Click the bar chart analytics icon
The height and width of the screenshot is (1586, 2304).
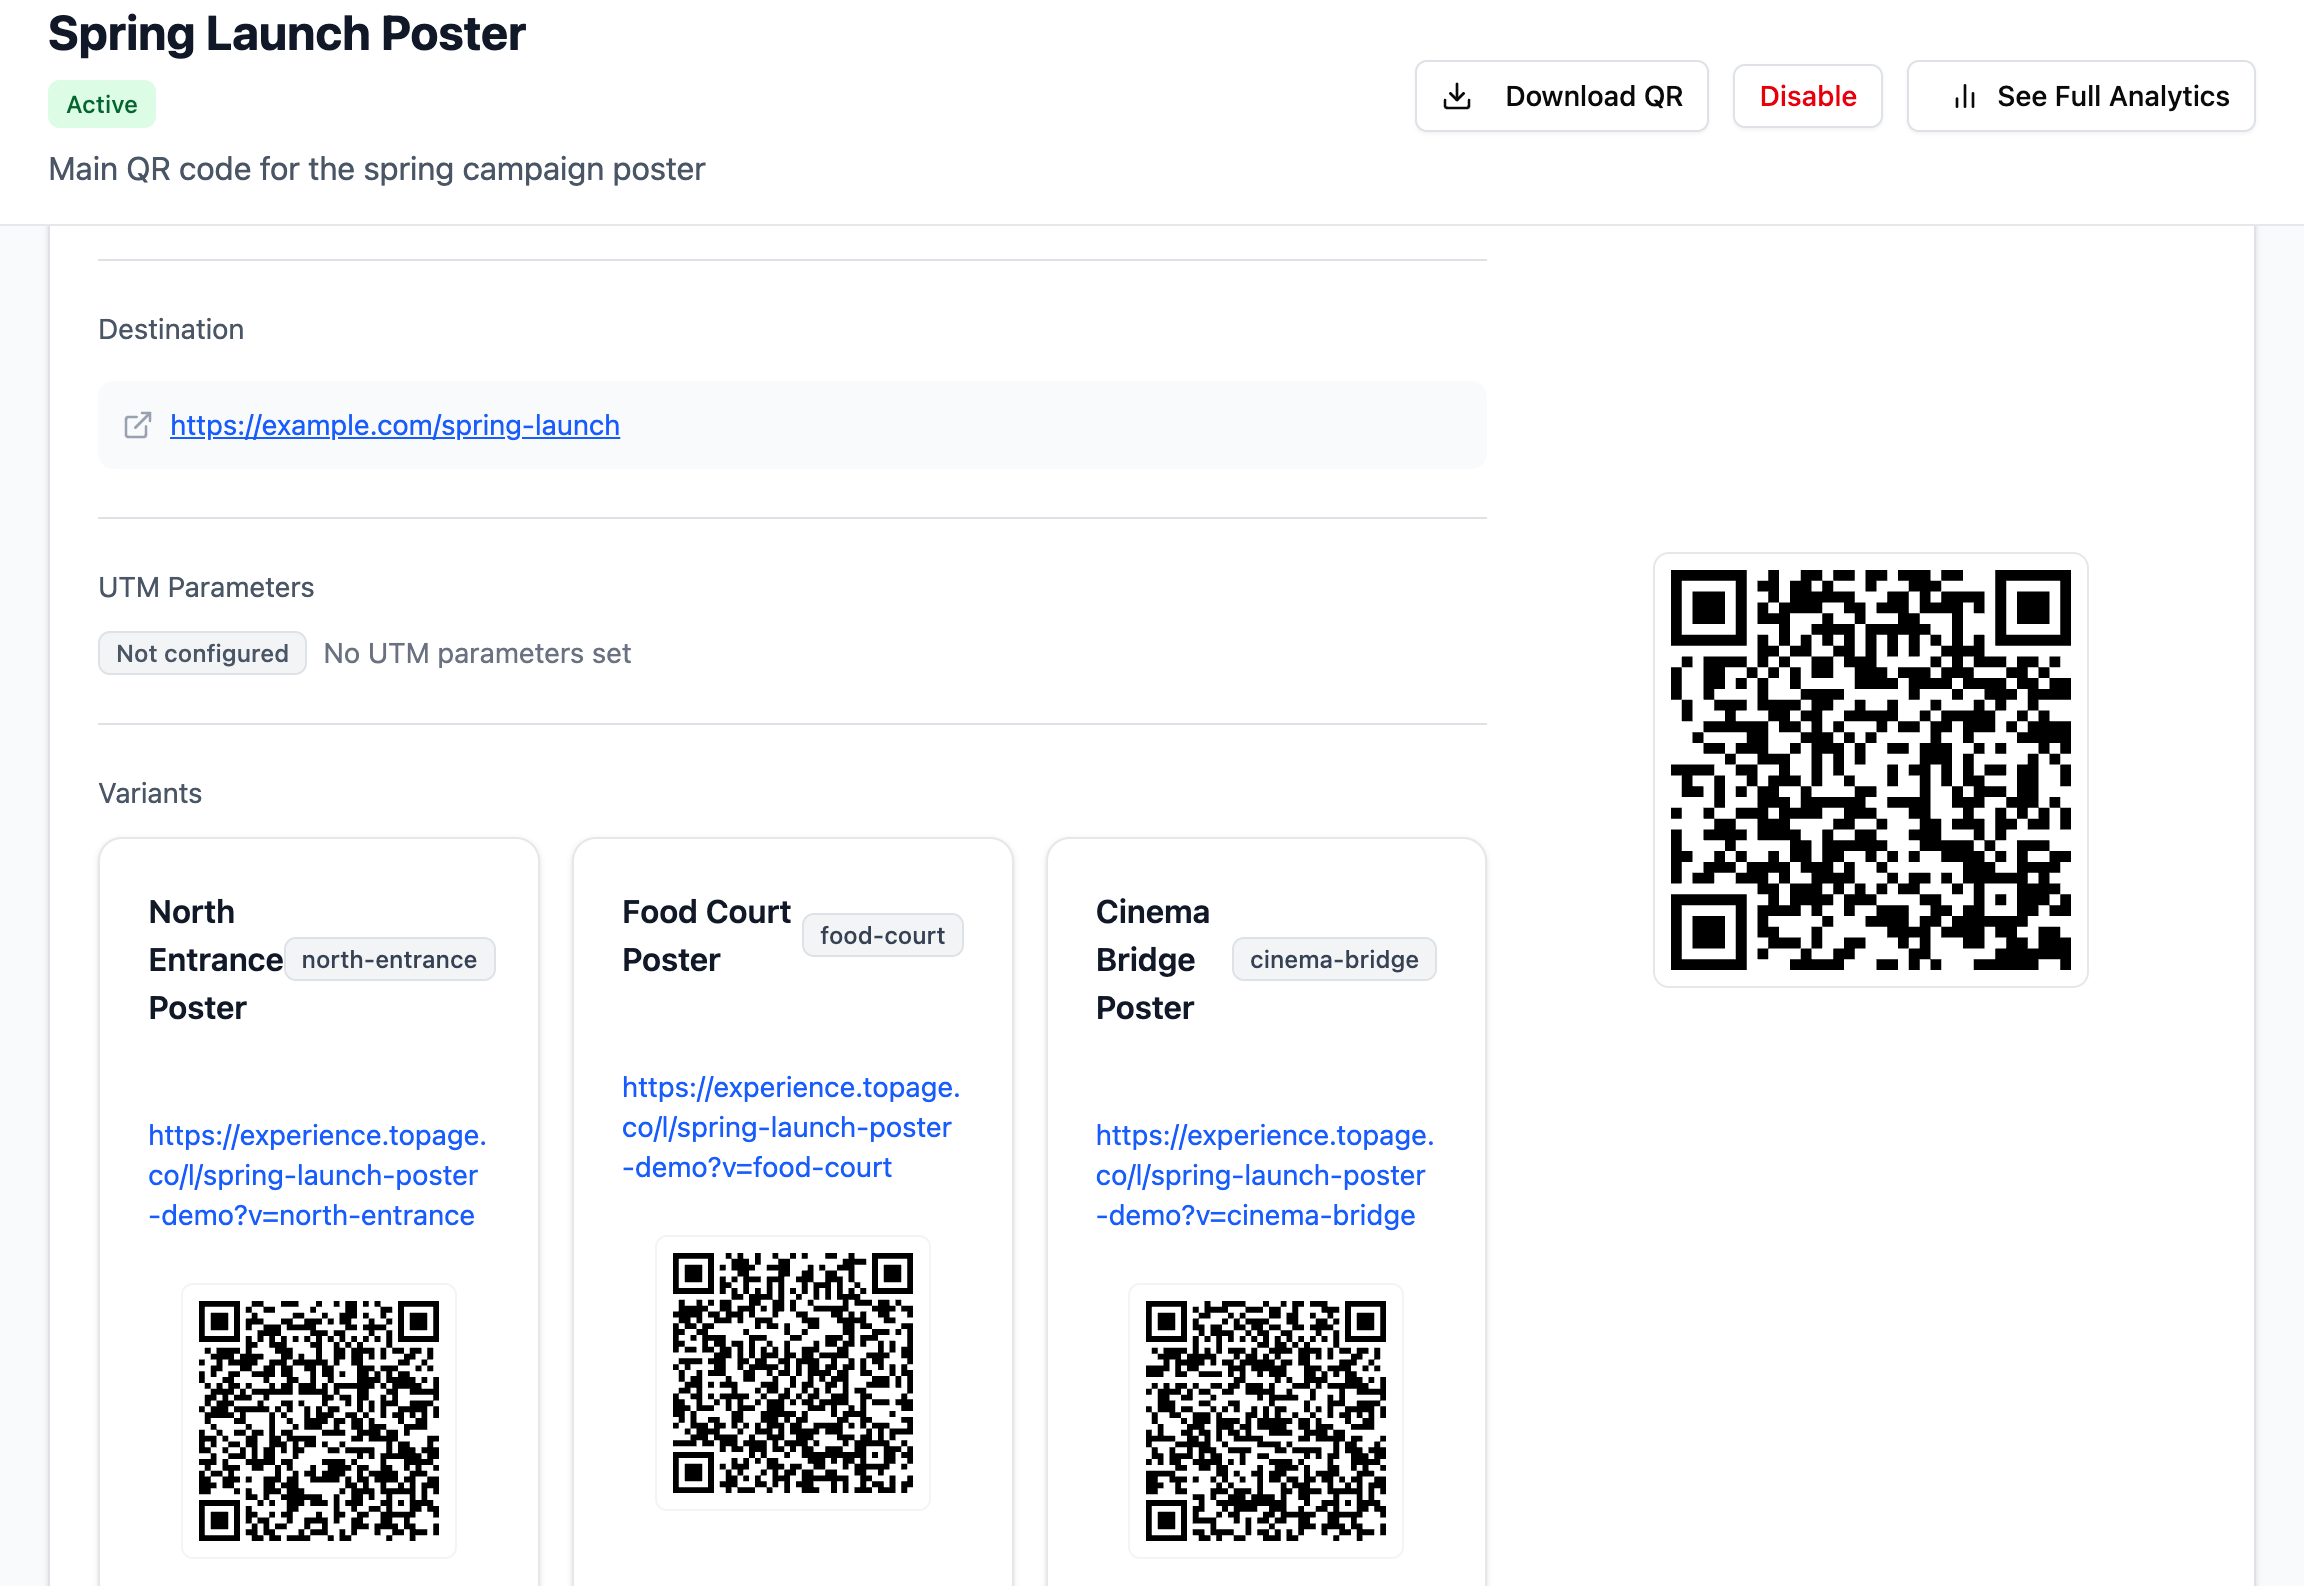[x=1965, y=96]
